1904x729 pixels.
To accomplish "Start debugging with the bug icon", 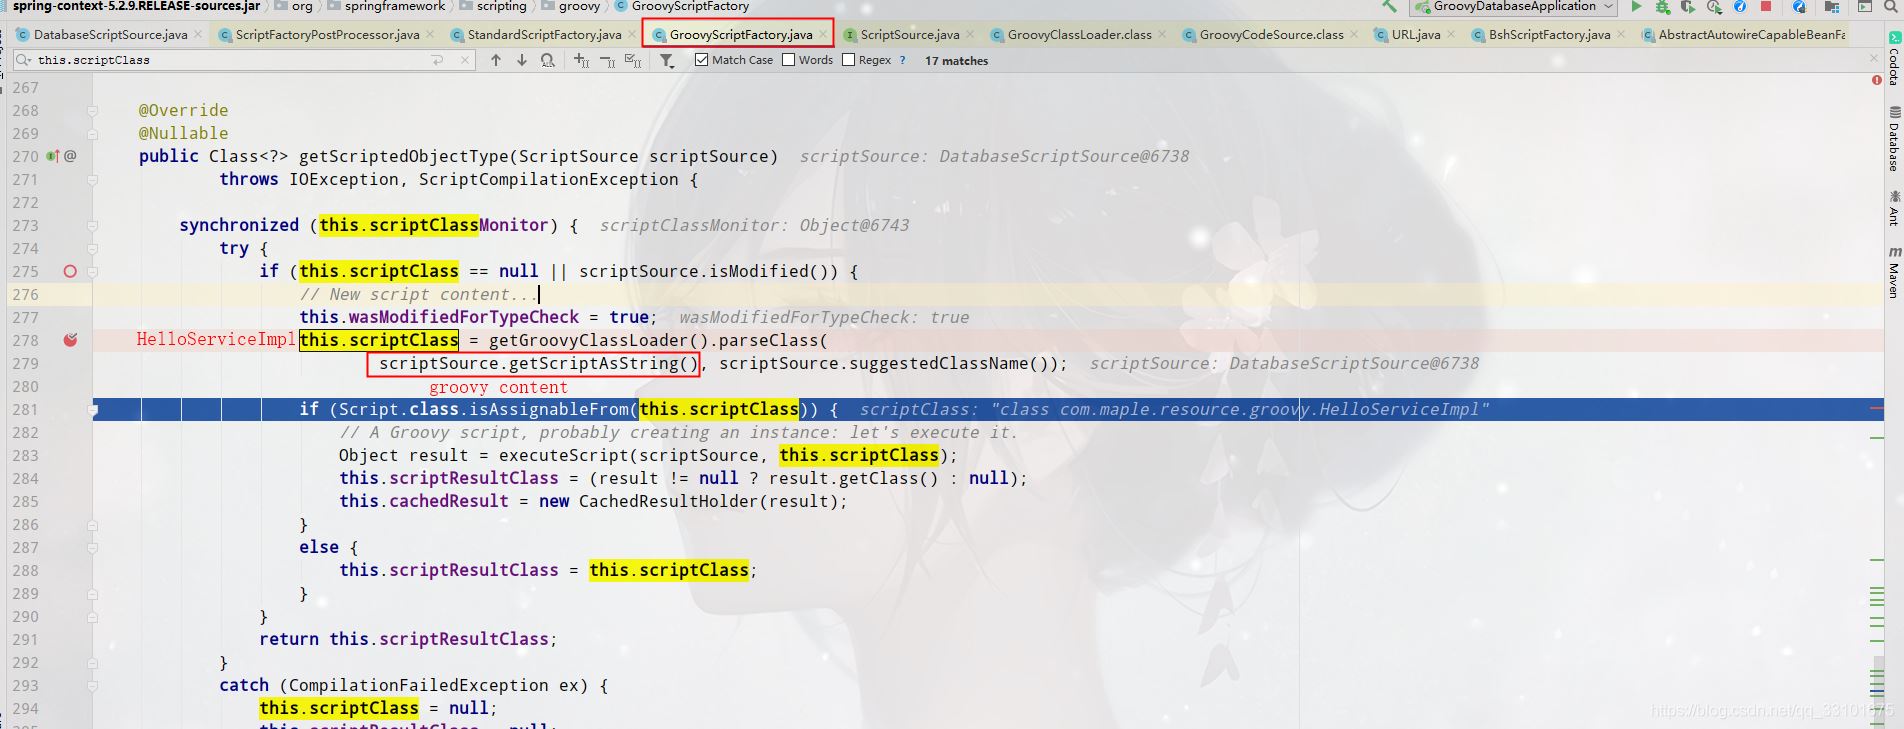I will coord(1662,6).
